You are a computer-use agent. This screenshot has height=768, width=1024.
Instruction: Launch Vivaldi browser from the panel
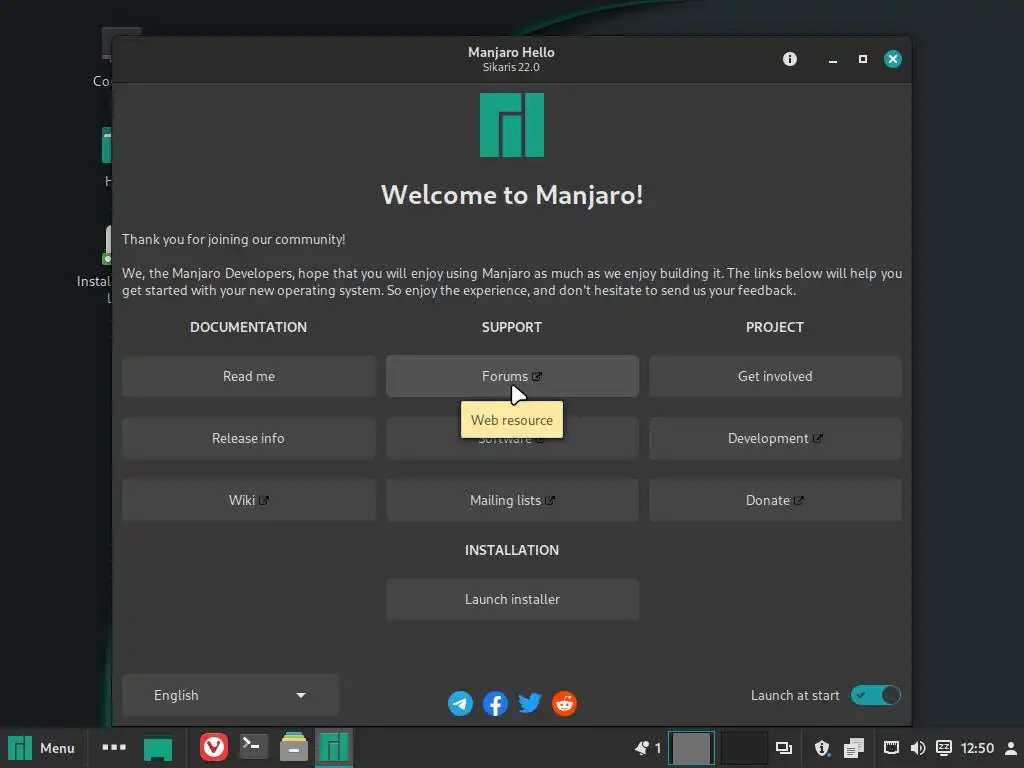click(214, 748)
